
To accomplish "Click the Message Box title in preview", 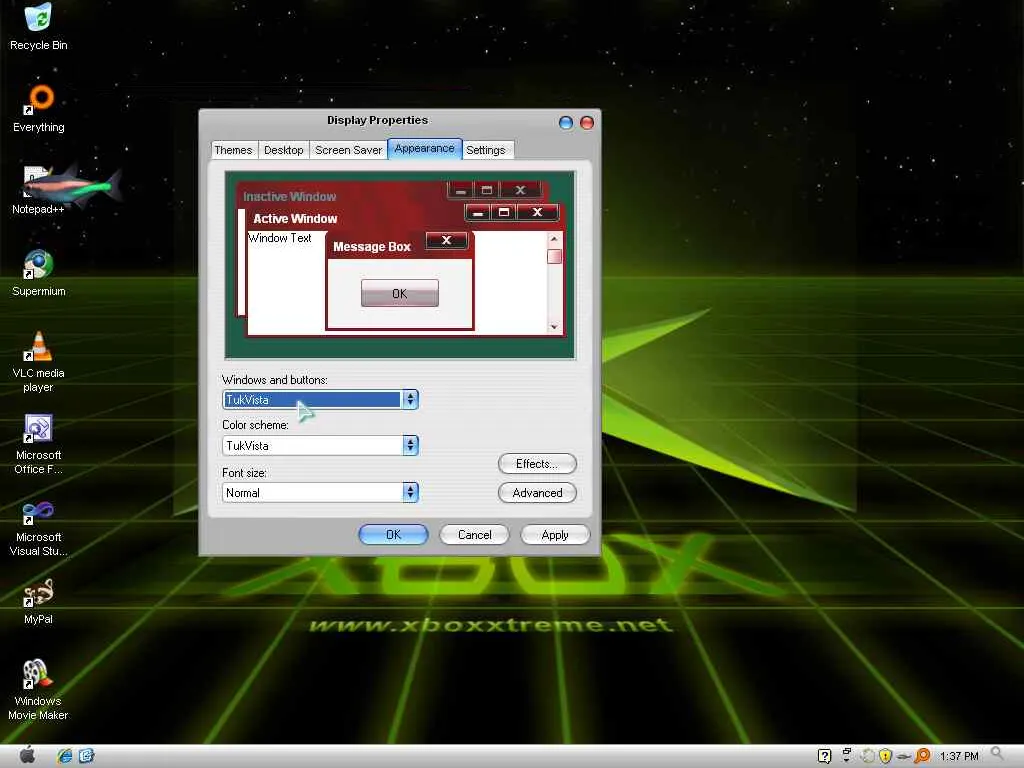I will click(x=372, y=247).
